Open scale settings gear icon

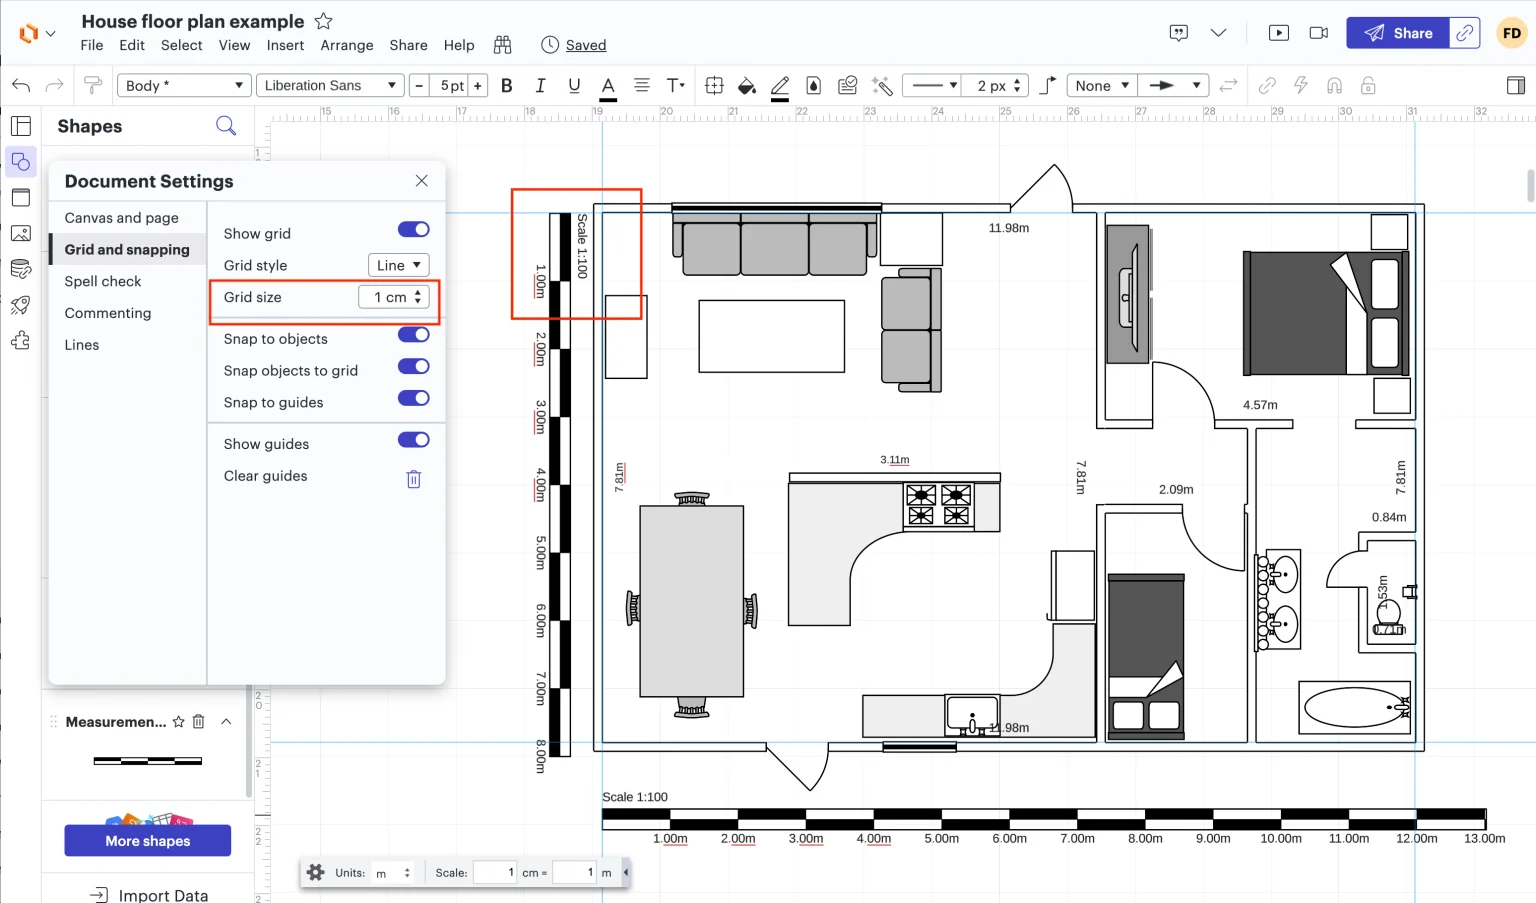pyautogui.click(x=316, y=872)
